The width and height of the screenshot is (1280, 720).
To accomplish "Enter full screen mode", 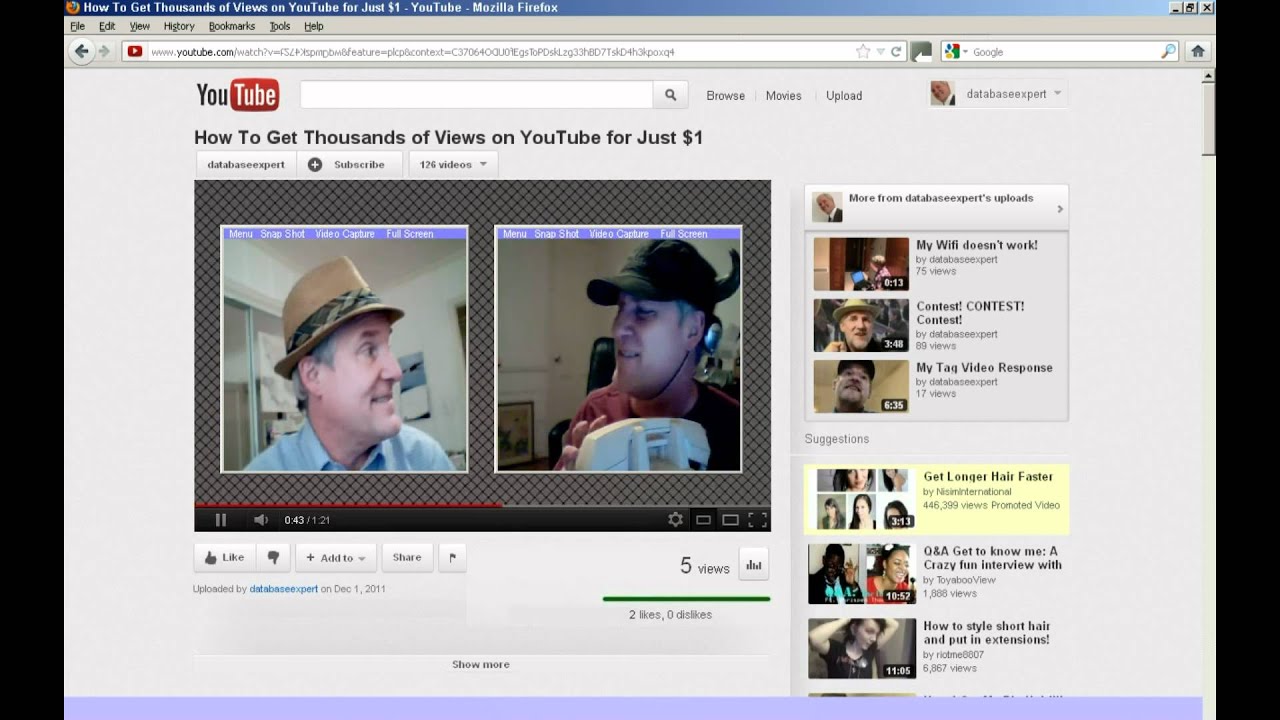I will coord(757,519).
